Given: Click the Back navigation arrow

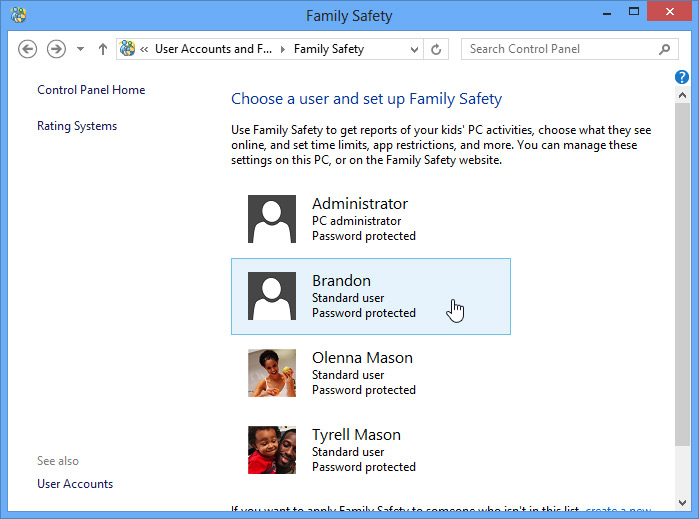Looking at the screenshot, I should (28, 49).
